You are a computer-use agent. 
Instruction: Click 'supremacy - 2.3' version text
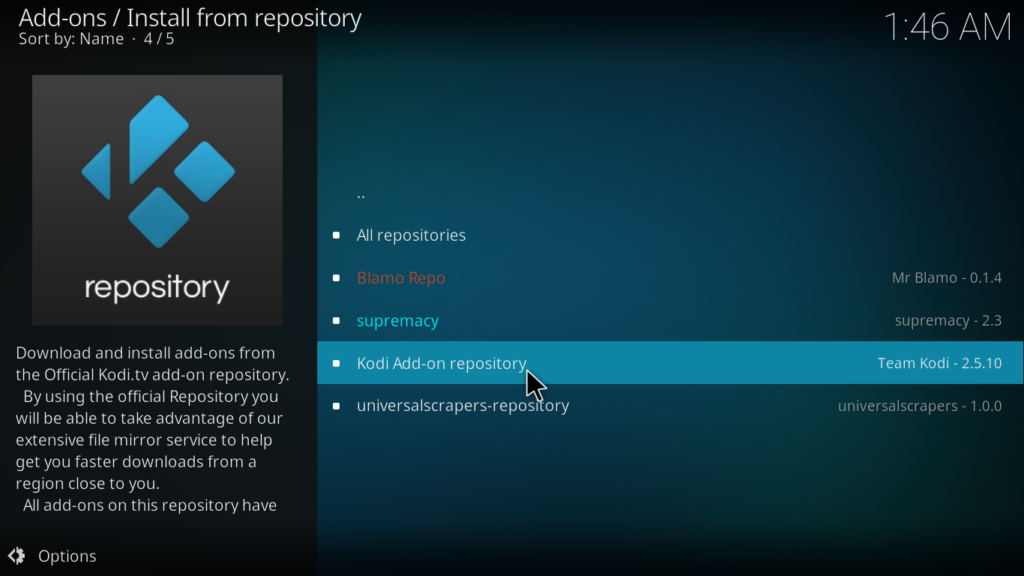[948, 321]
